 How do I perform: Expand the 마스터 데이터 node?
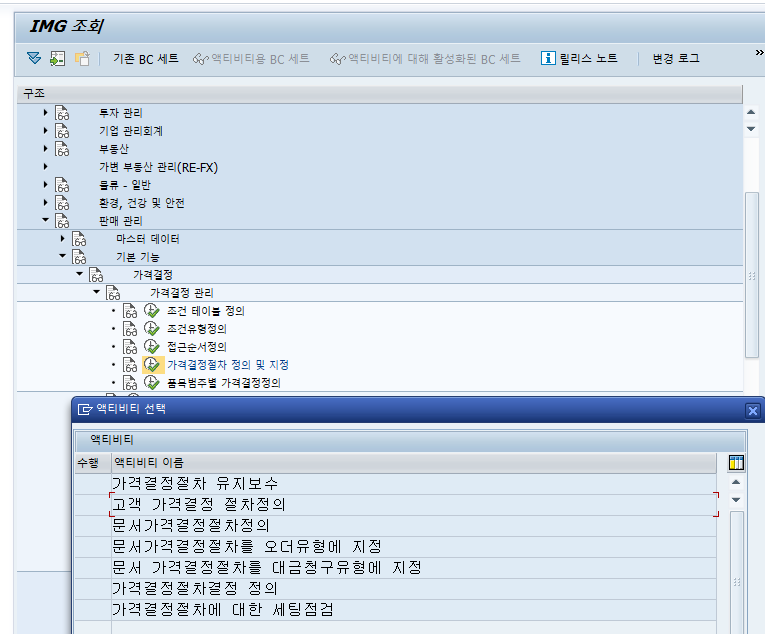[62, 239]
